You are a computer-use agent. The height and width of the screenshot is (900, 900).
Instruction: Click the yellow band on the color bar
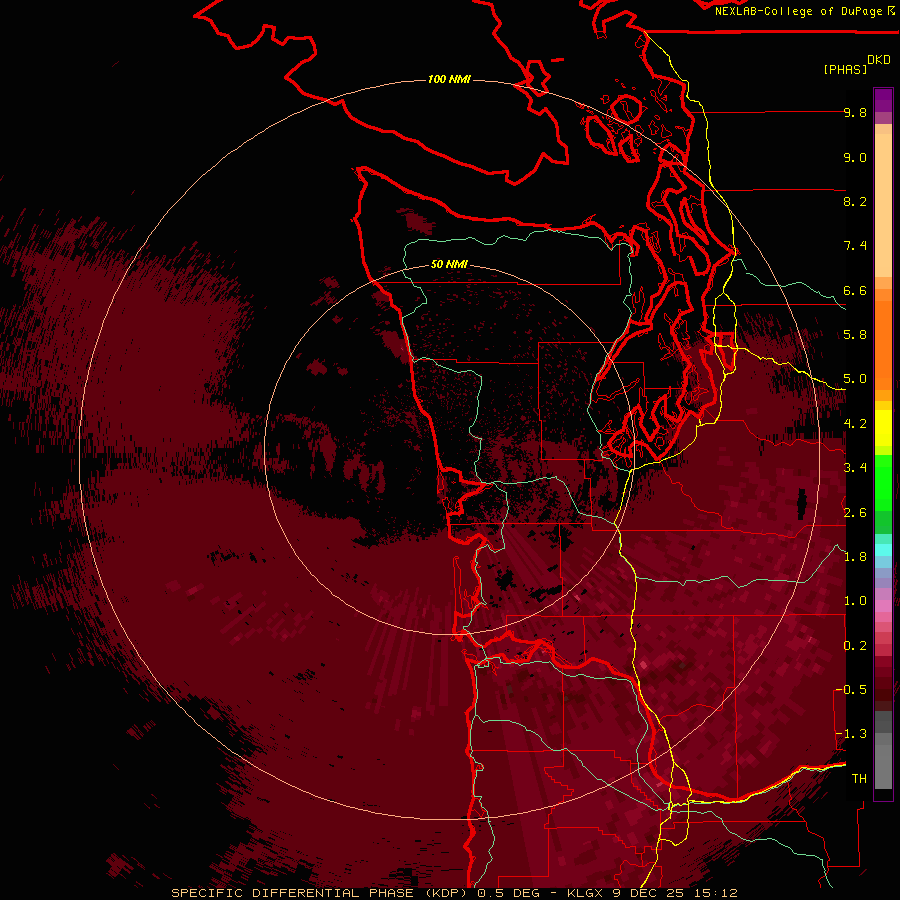[883, 428]
